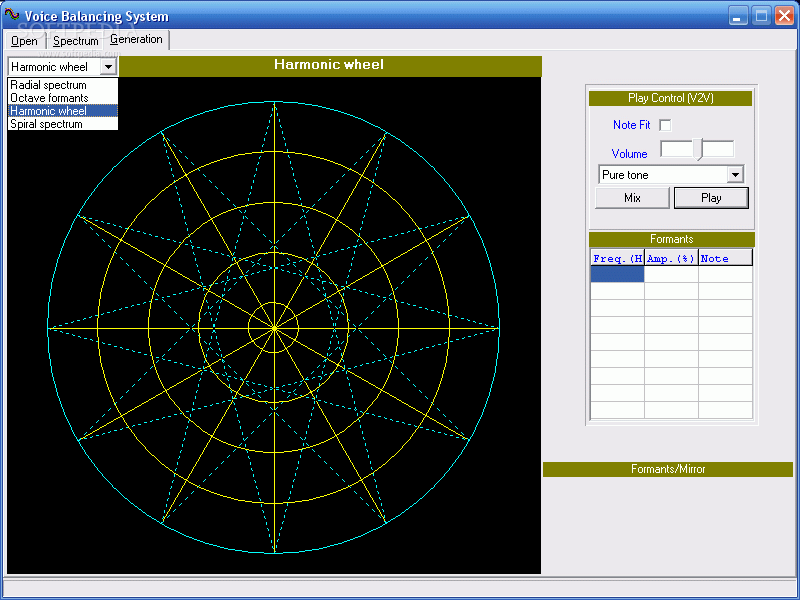Enable the Note Fit checkbox

(665, 125)
